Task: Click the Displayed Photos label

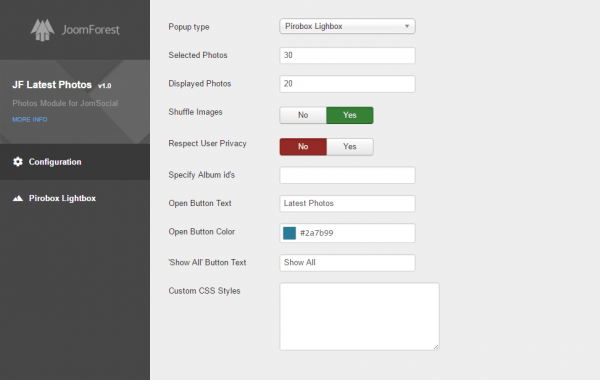Action: (x=200, y=83)
